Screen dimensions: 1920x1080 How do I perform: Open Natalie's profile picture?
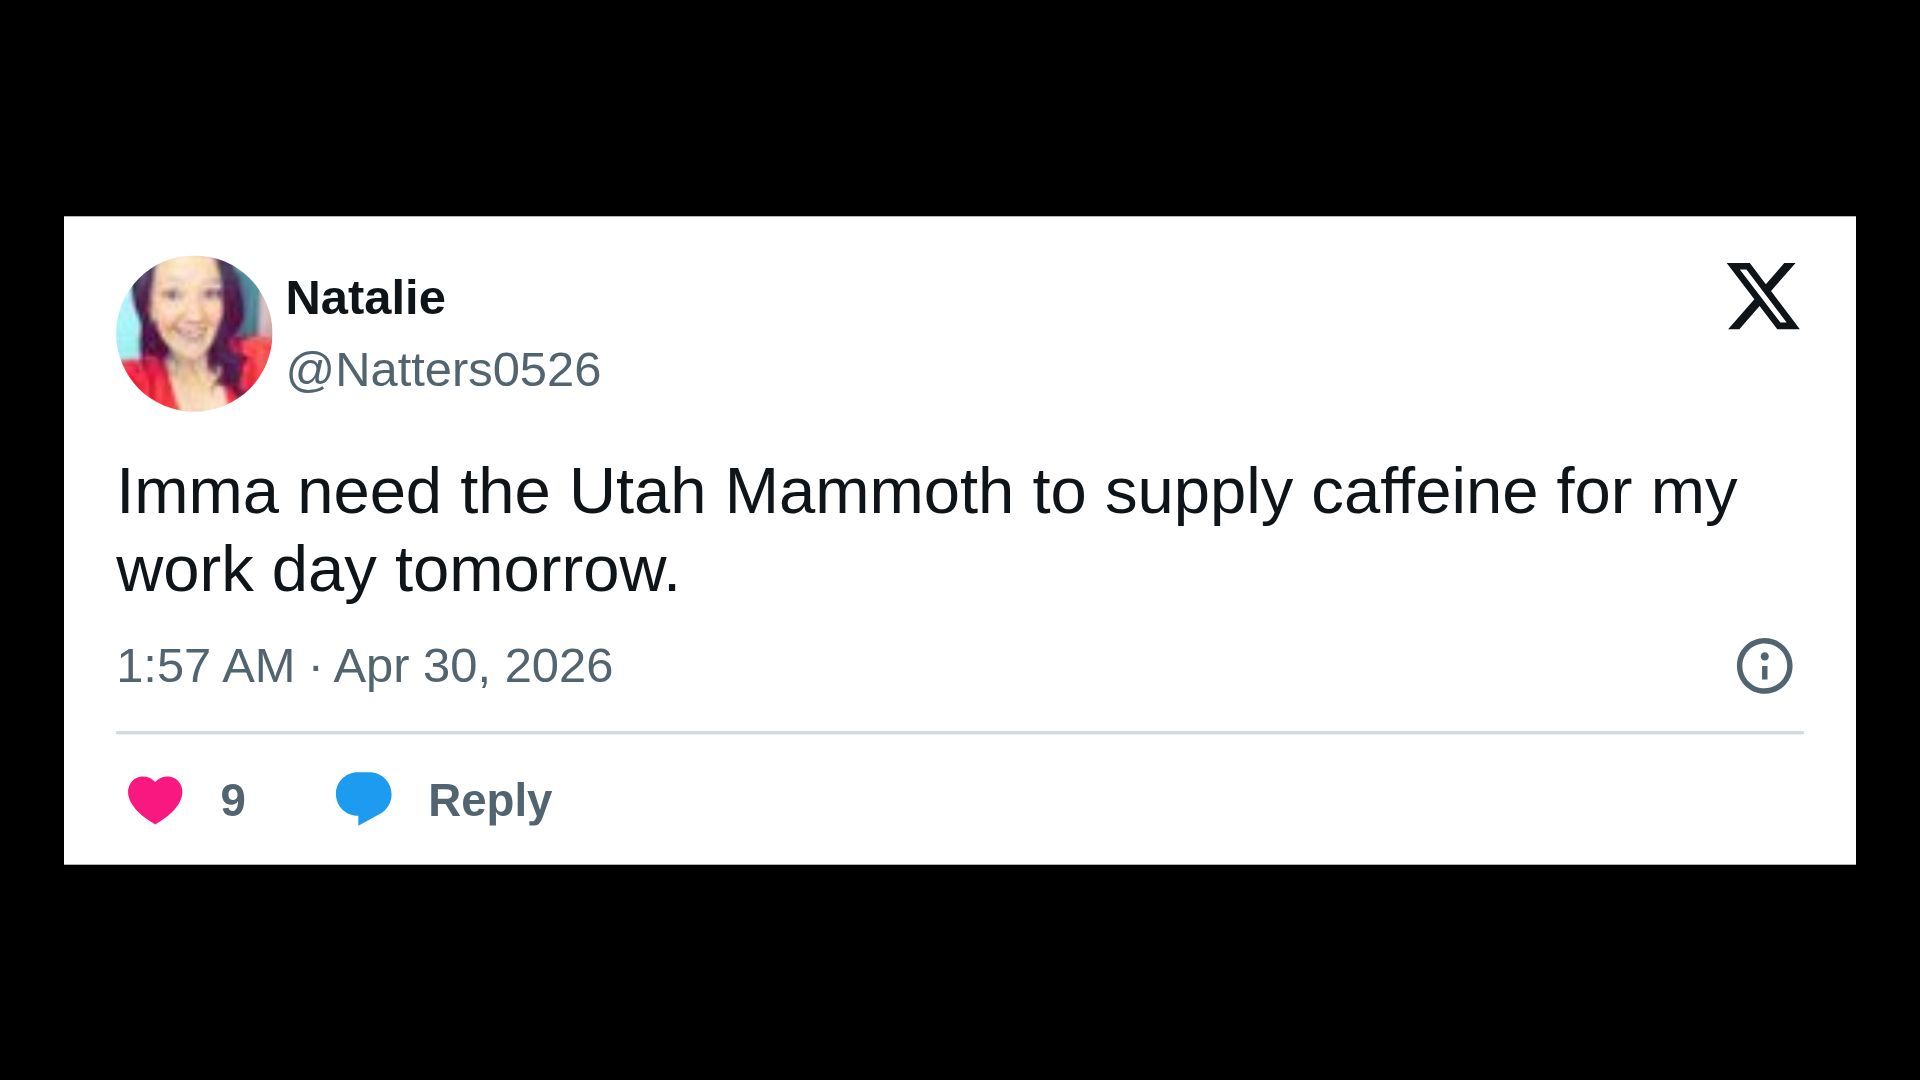tap(194, 334)
